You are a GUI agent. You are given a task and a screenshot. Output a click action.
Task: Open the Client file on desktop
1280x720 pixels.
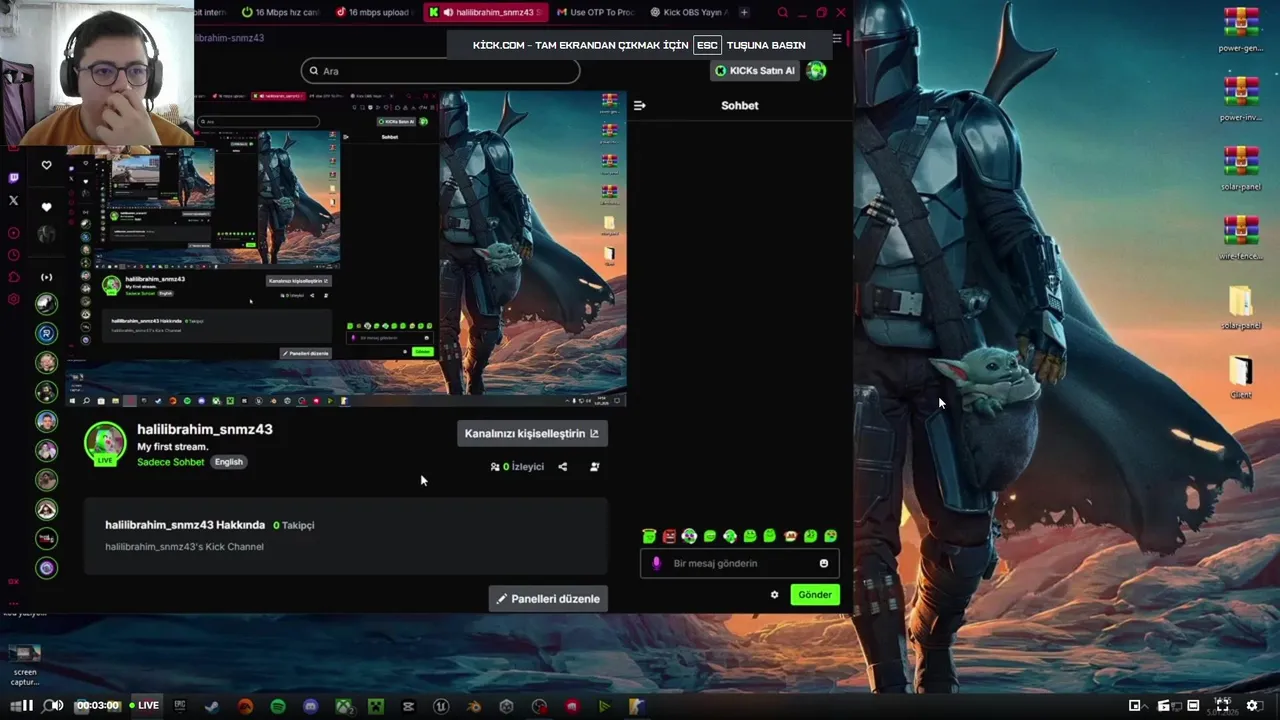click(1241, 377)
